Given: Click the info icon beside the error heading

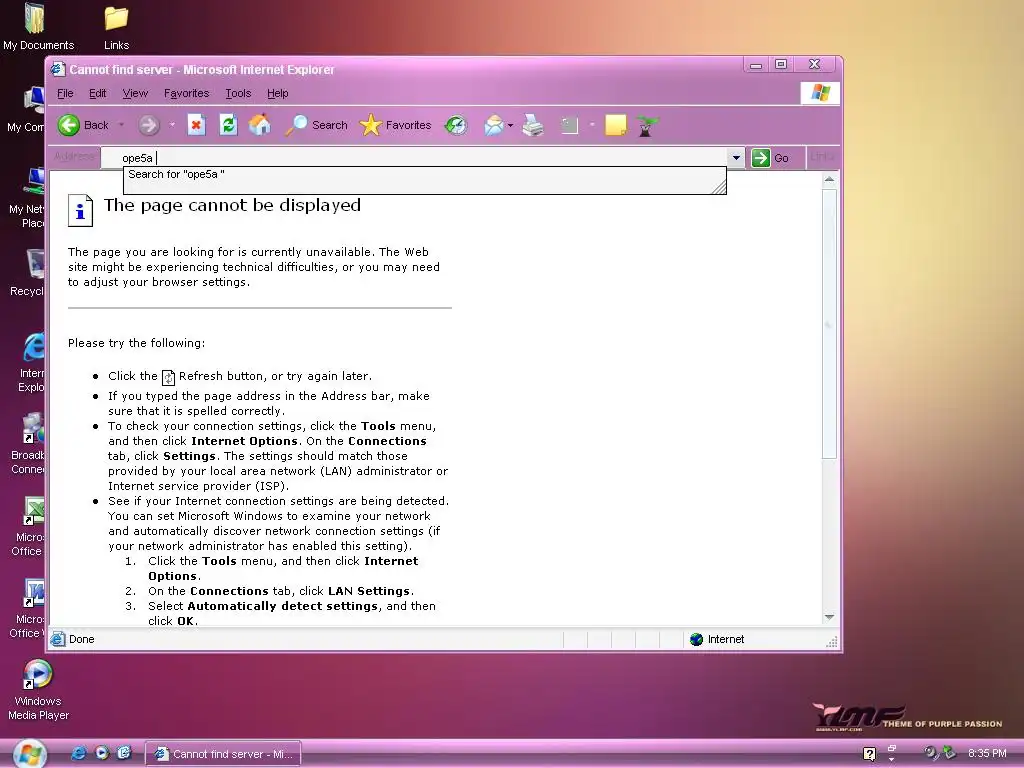Looking at the screenshot, I should [80, 210].
